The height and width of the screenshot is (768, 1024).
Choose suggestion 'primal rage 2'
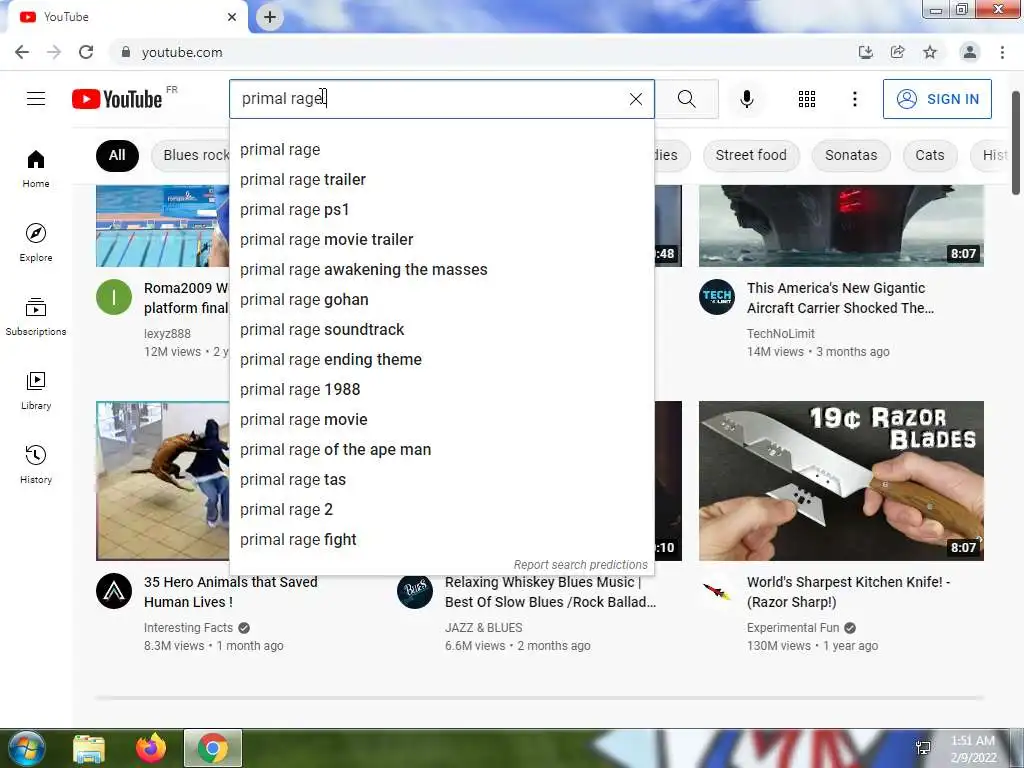[x=442, y=509]
